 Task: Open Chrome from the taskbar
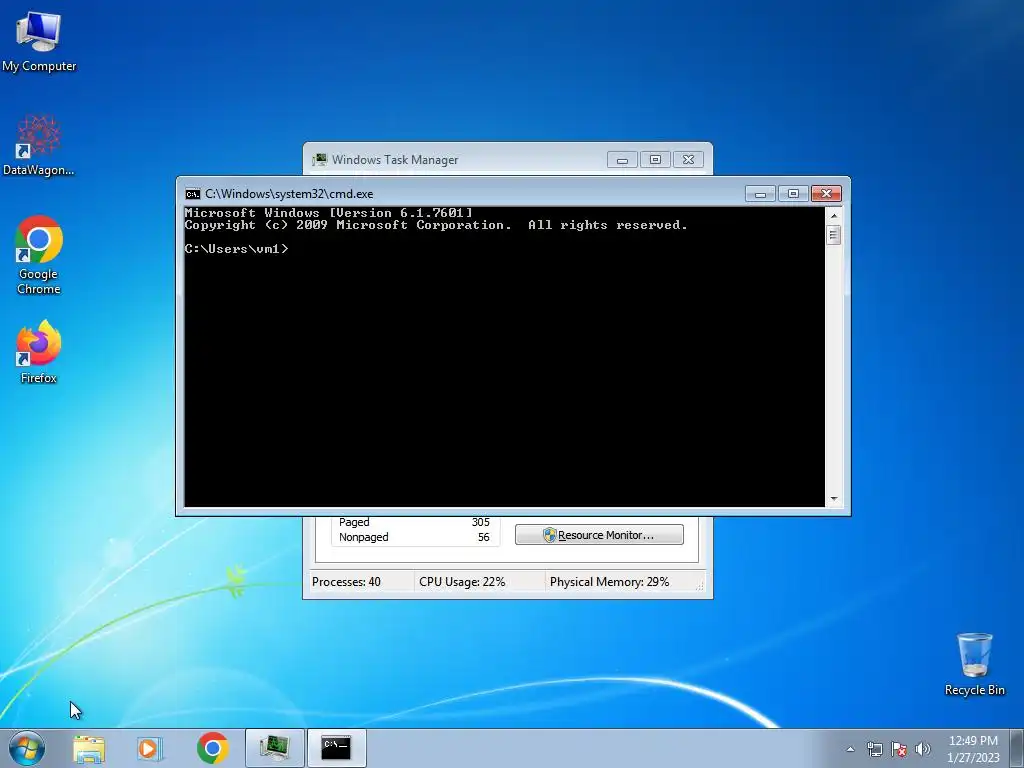(x=212, y=748)
